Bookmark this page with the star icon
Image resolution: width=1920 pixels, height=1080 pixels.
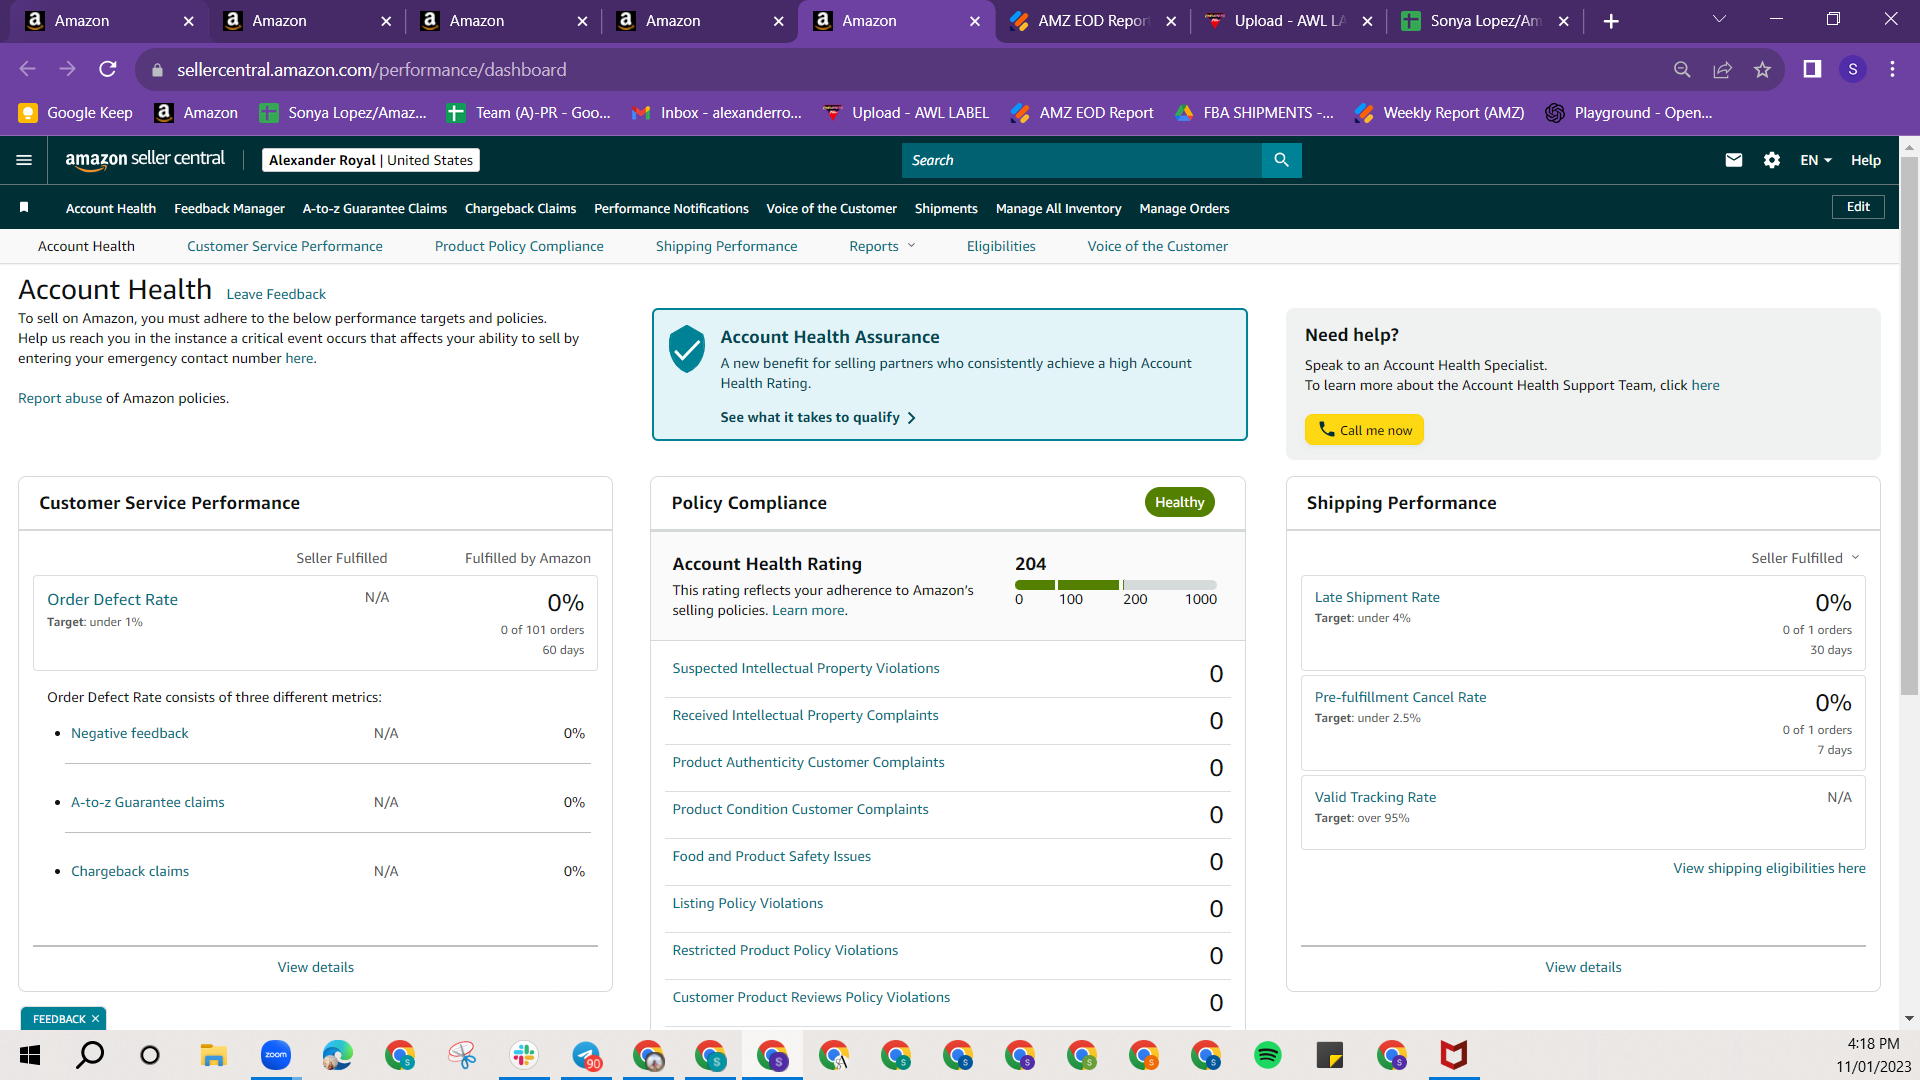coord(1762,69)
